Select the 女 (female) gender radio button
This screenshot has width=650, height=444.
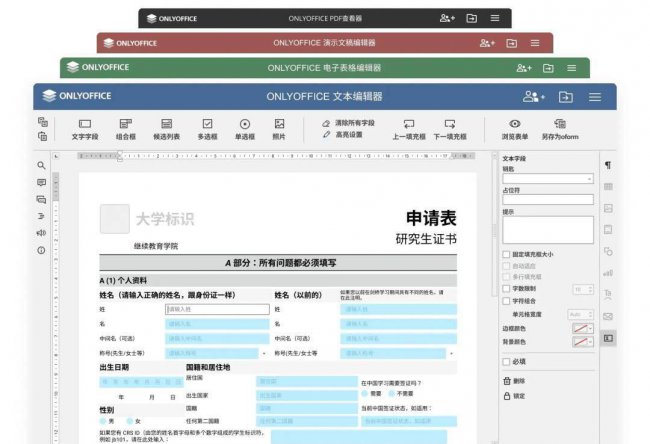(x=130, y=421)
